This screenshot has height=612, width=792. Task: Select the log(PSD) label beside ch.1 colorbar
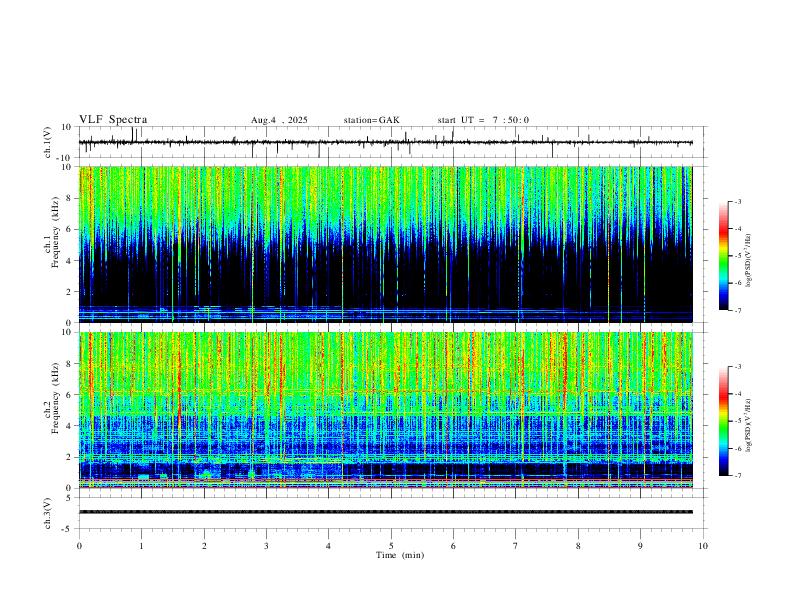(749, 261)
